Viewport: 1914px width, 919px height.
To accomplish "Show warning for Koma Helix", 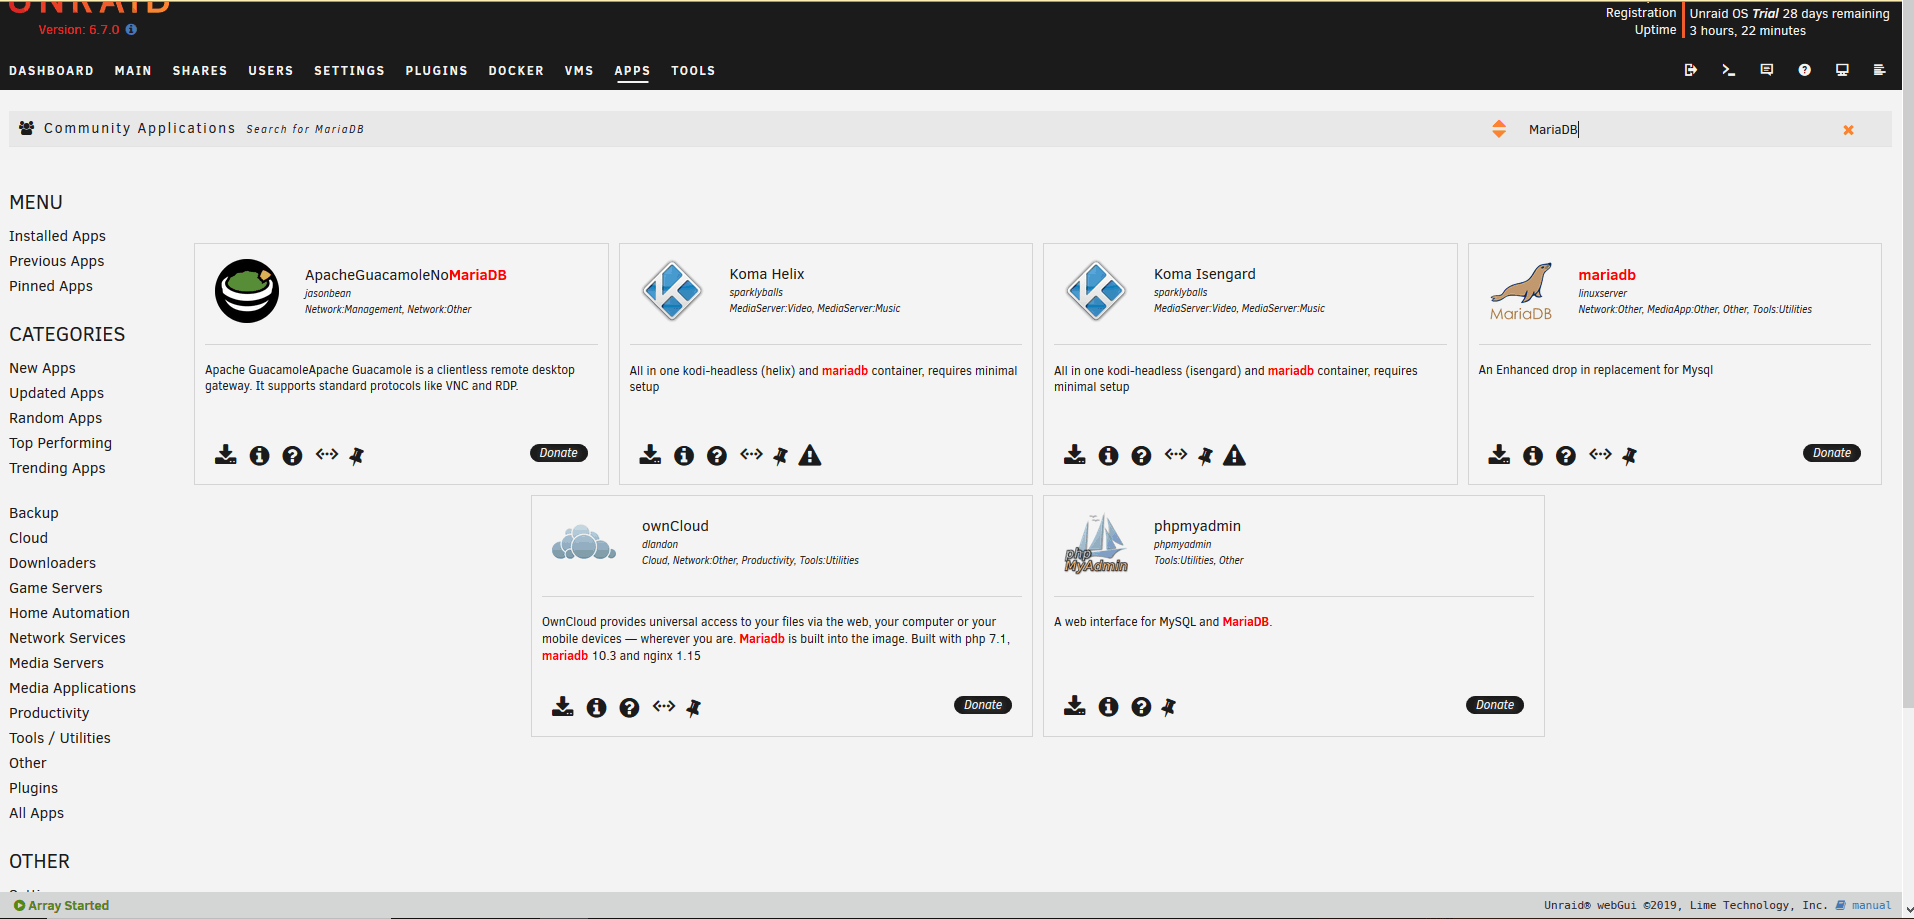I will [810, 455].
